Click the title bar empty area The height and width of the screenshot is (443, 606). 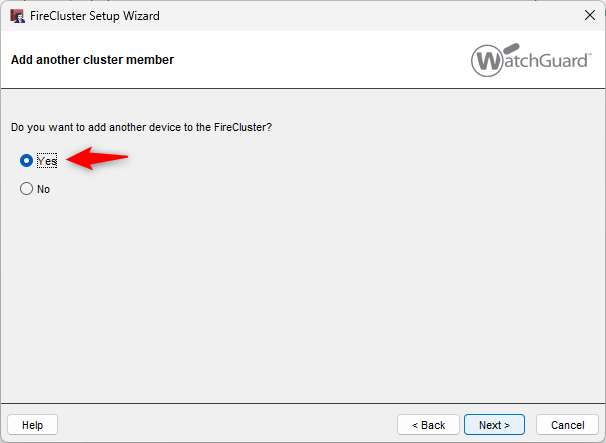click(367, 16)
